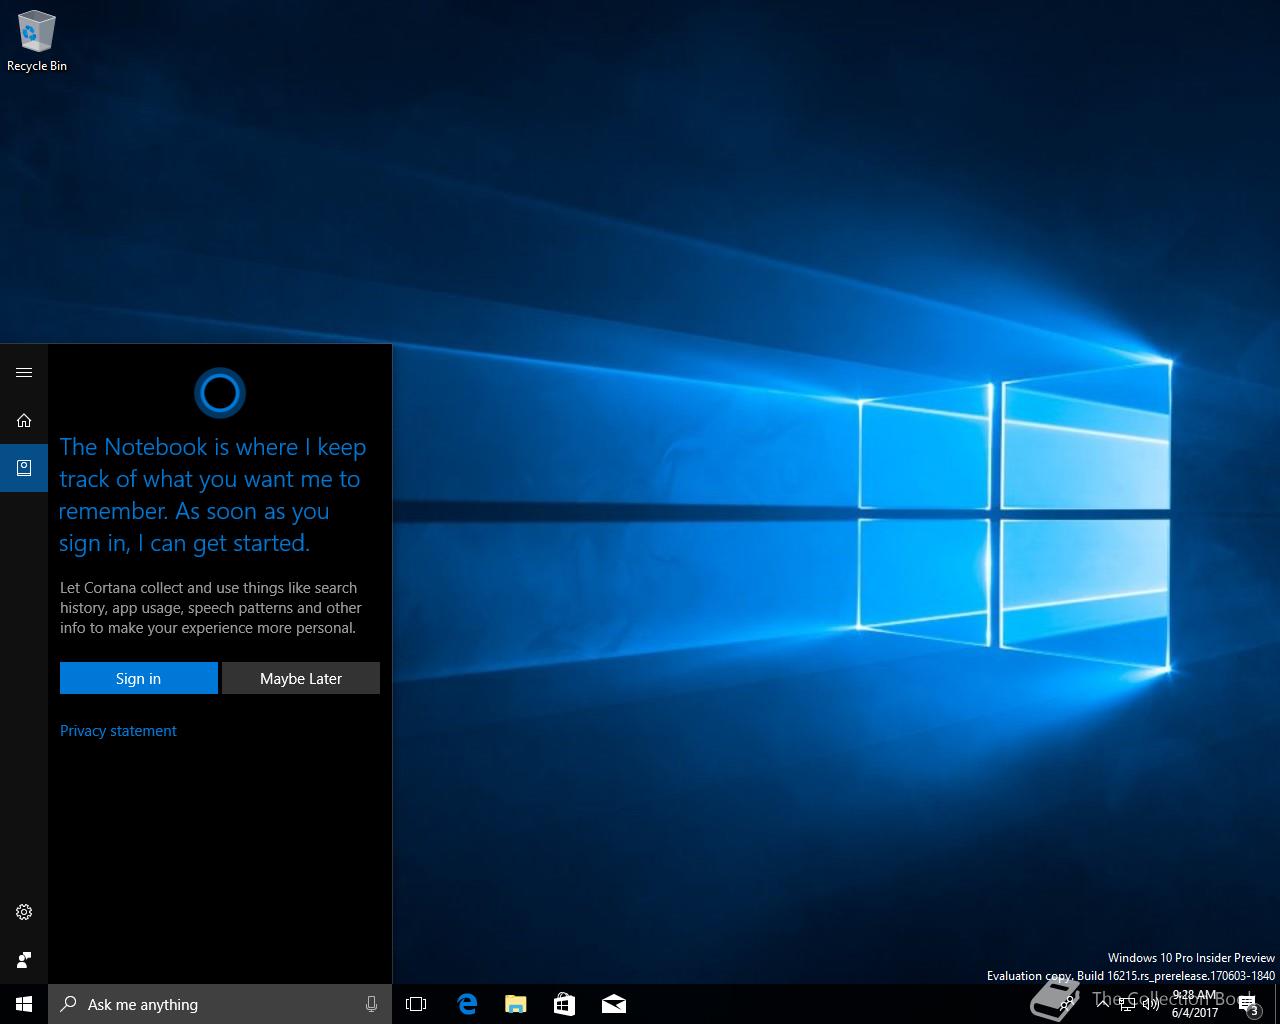Viewport: 1280px width, 1024px height.
Task: Open the Recycle Bin desktop icon
Action: (36, 42)
